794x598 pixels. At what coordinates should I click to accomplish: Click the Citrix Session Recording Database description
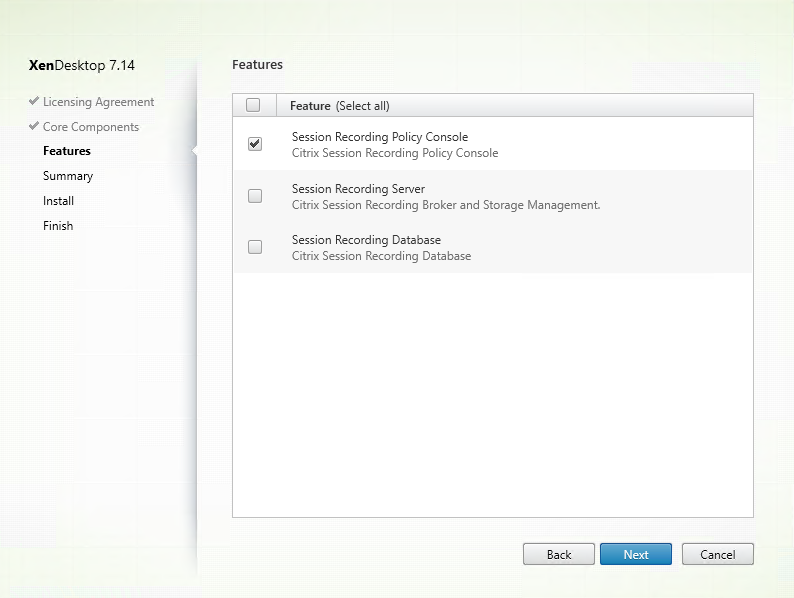coord(381,256)
